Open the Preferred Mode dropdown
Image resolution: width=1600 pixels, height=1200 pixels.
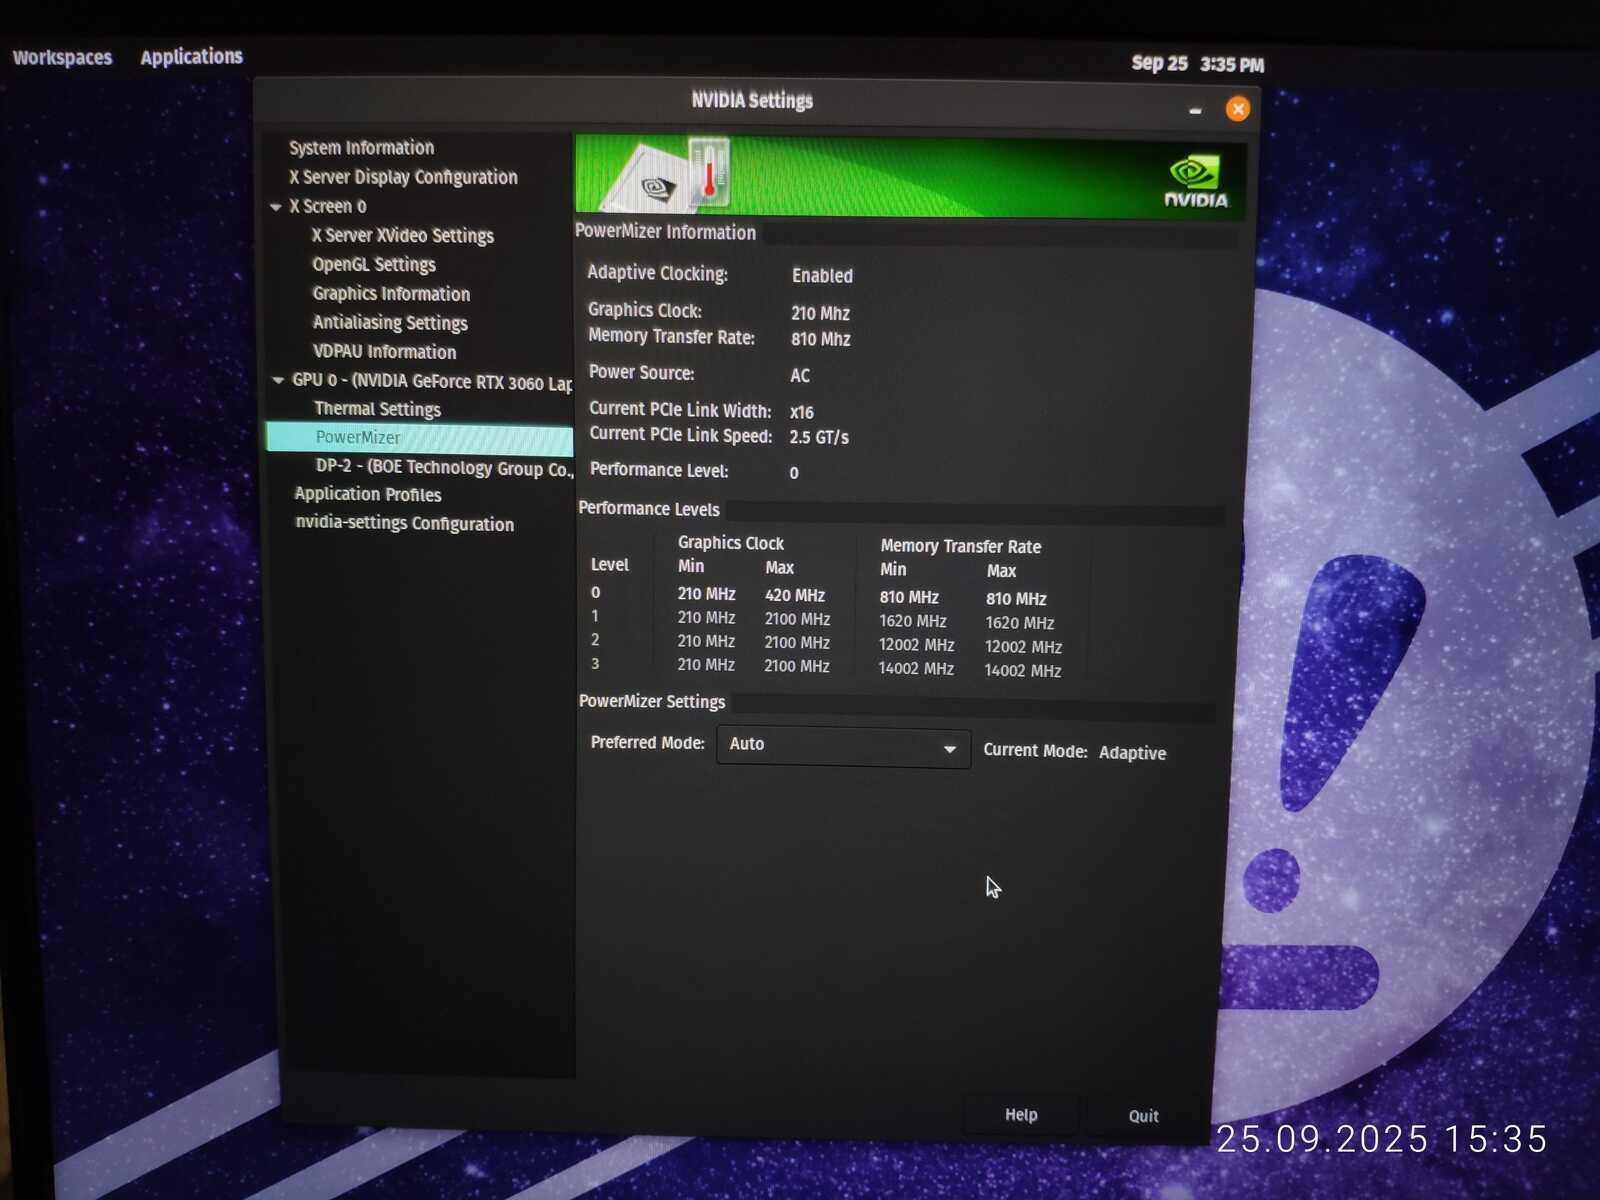(x=843, y=746)
